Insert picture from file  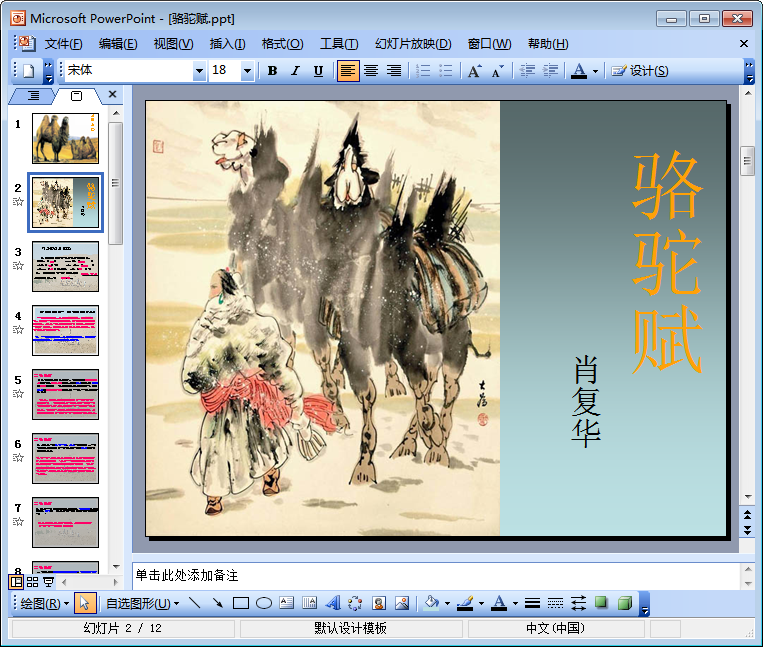click(402, 604)
